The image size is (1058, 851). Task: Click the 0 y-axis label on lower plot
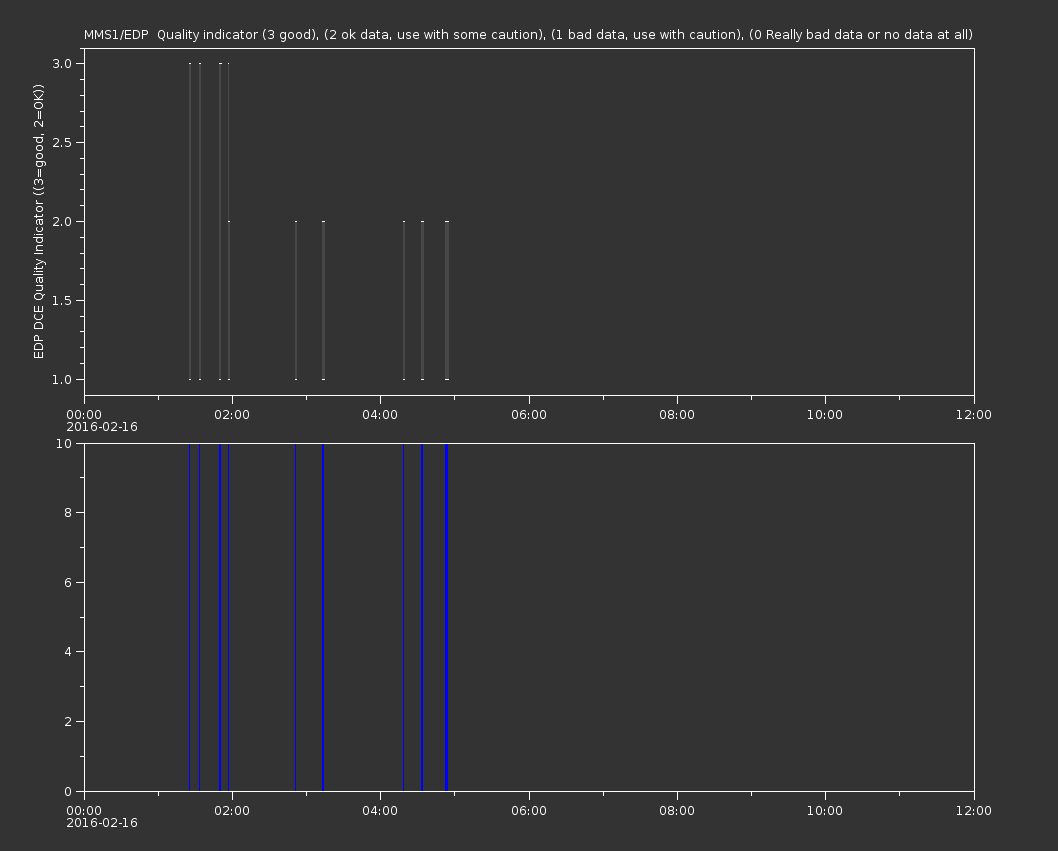coord(68,791)
